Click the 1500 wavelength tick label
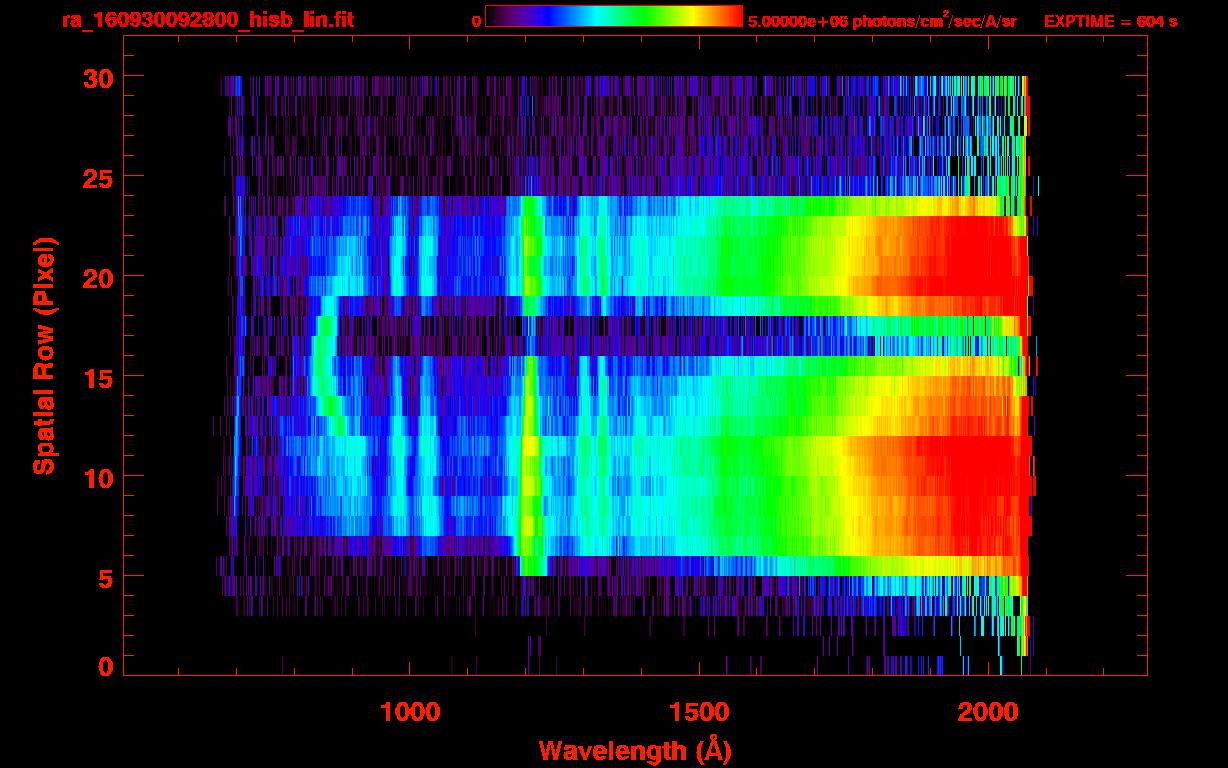Viewport: 1228px width, 768px height. (x=699, y=712)
